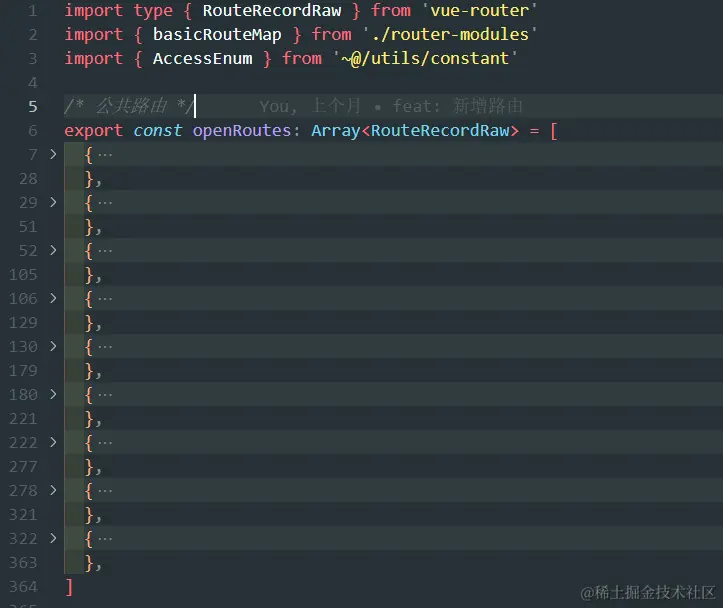Screen dimensions: 723x608
Task: Expand the folded block at line 180
Action: pyautogui.click(x=53, y=394)
